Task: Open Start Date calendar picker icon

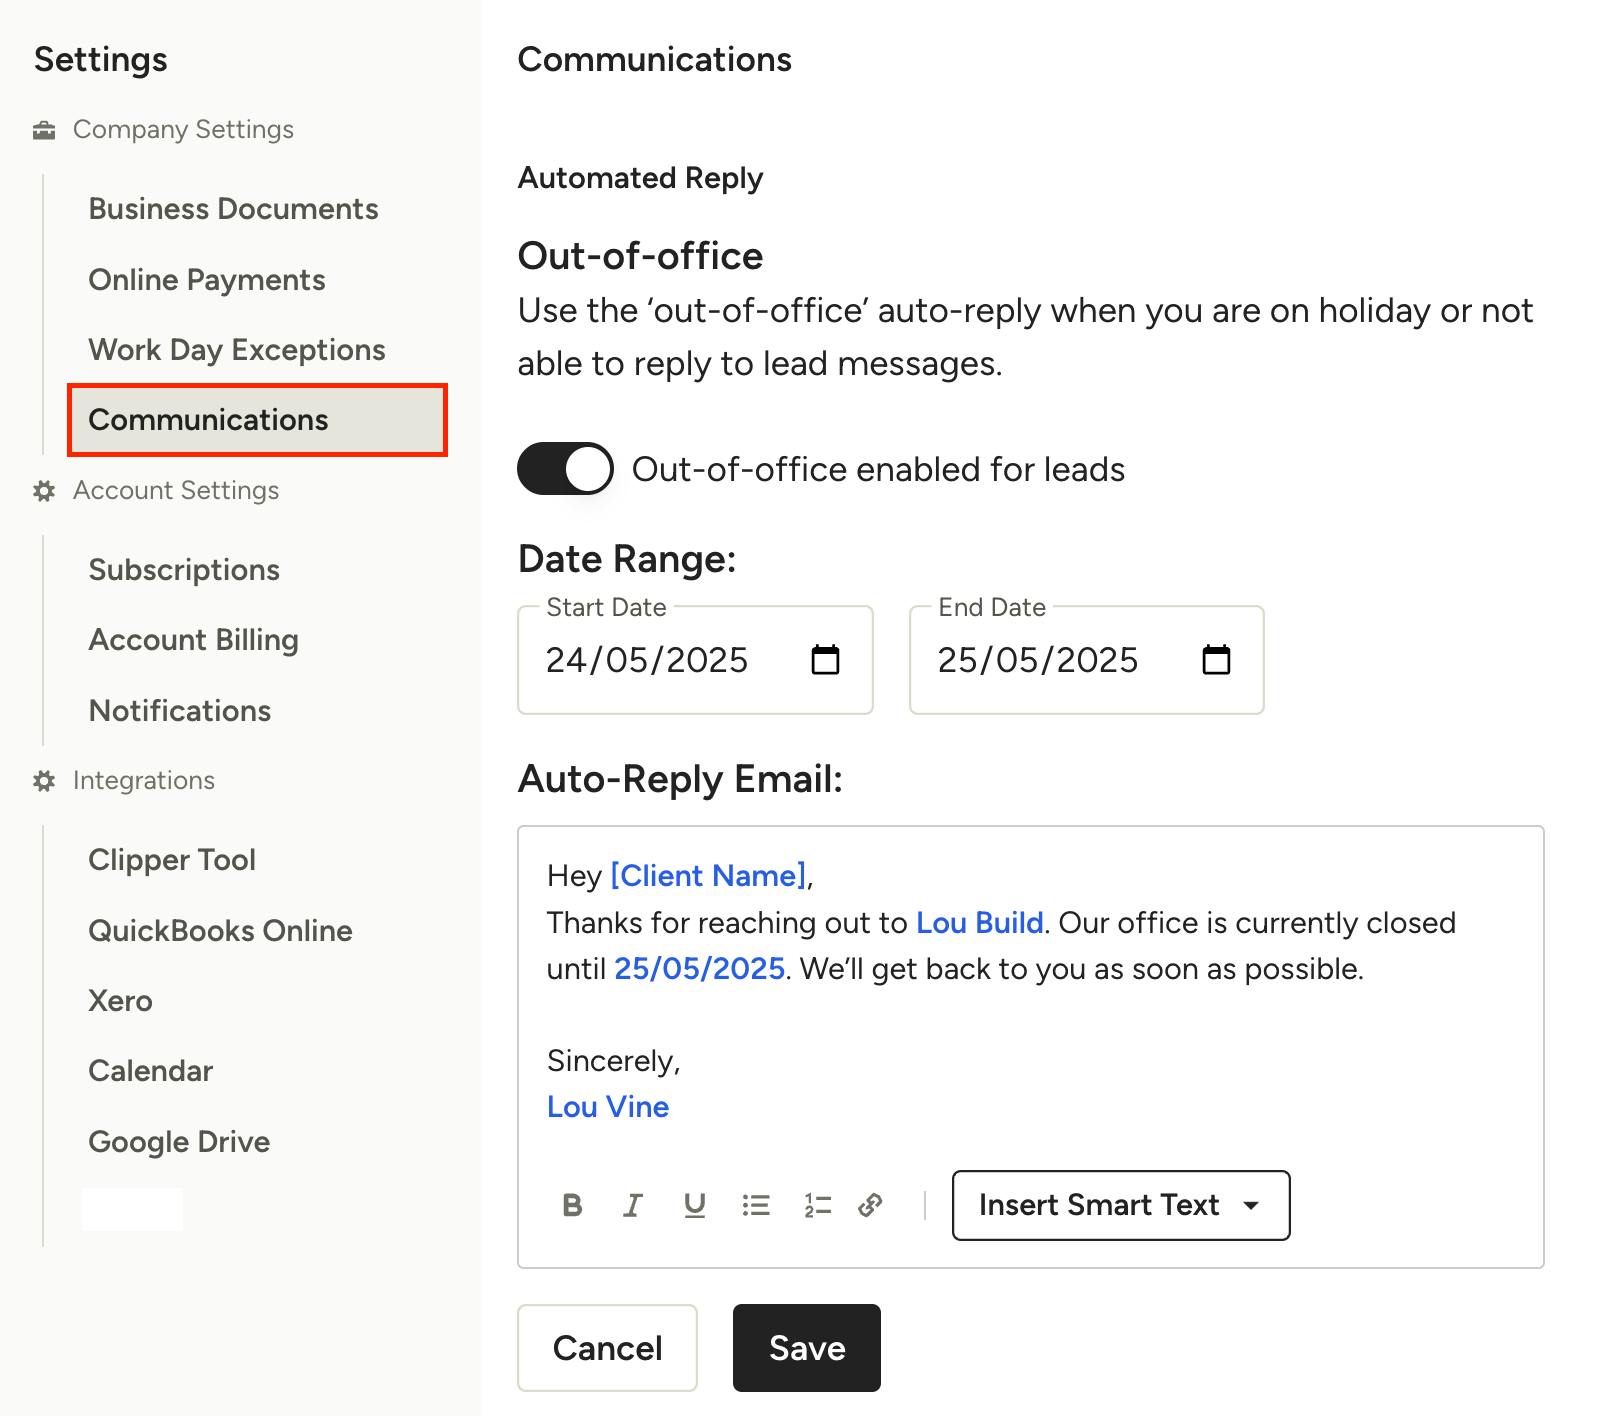Action: [825, 660]
